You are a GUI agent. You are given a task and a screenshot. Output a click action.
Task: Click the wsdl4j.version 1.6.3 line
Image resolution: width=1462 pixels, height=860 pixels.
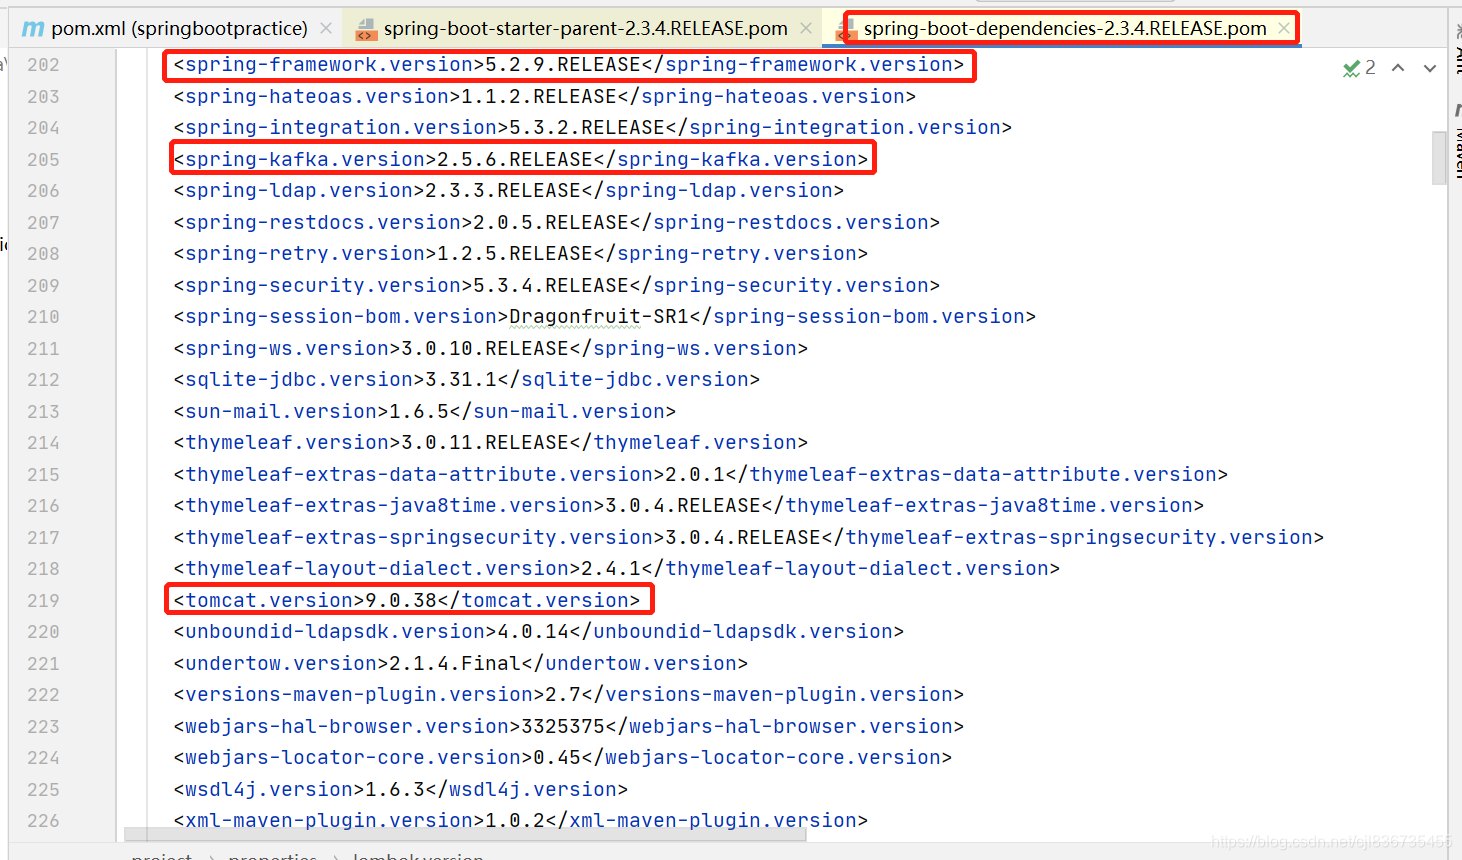point(401,790)
